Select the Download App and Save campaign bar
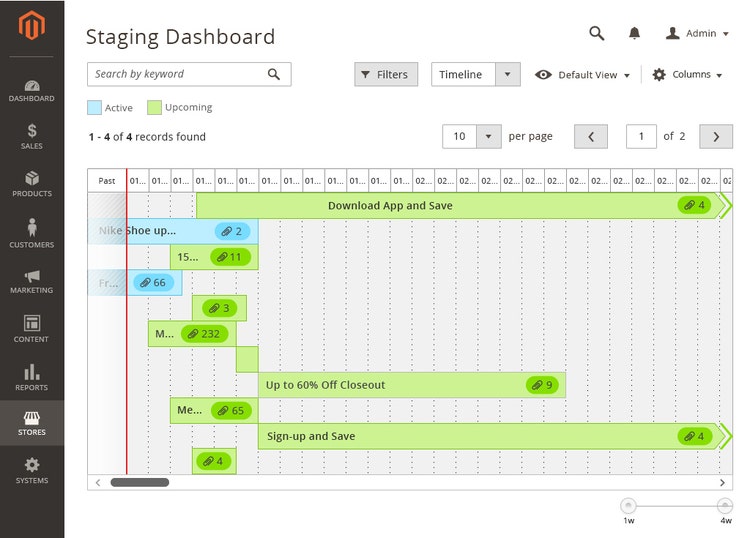 [390, 206]
